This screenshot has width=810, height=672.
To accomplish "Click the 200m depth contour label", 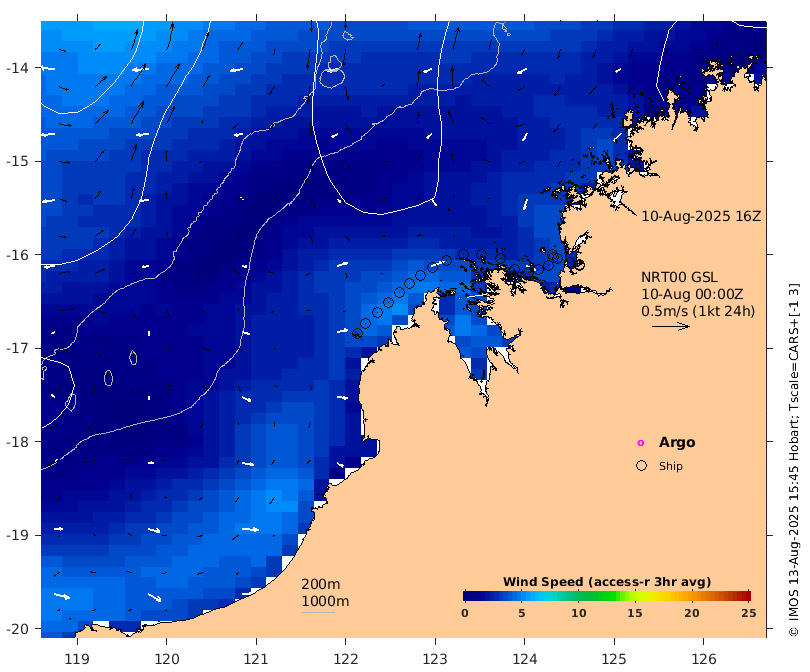I will pyautogui.click(x=320, y=584).
